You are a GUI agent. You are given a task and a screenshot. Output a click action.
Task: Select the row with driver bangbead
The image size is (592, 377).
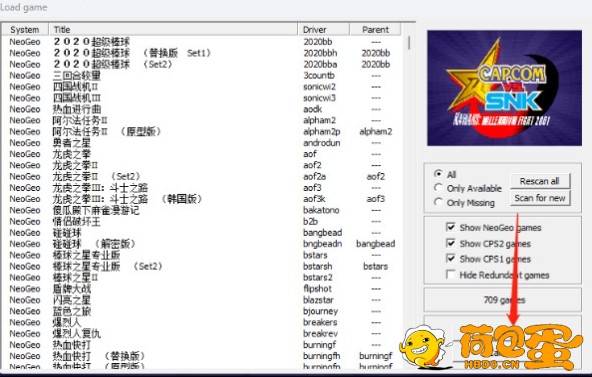point(202,233)
